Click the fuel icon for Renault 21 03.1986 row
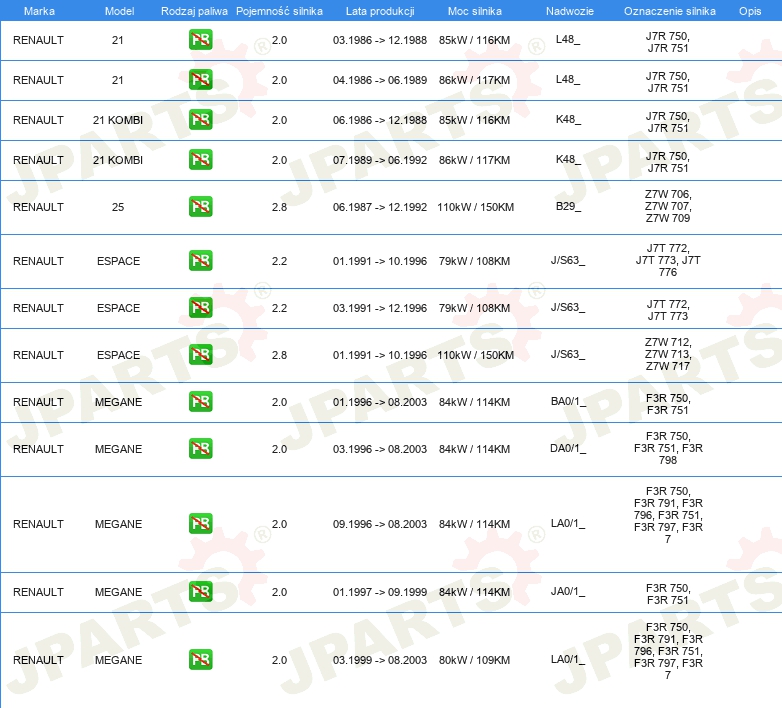 pos(200,40)
